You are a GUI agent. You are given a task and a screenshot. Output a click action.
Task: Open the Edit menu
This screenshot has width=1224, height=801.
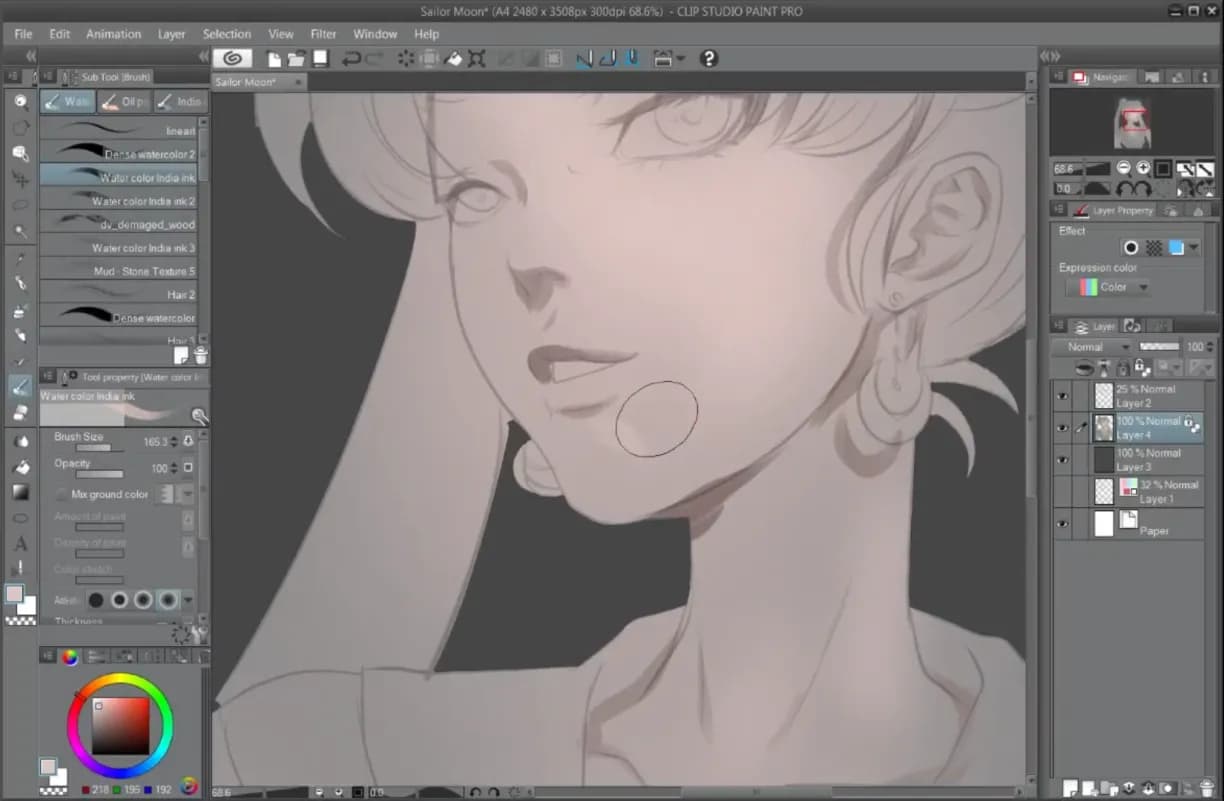(60, 34)
